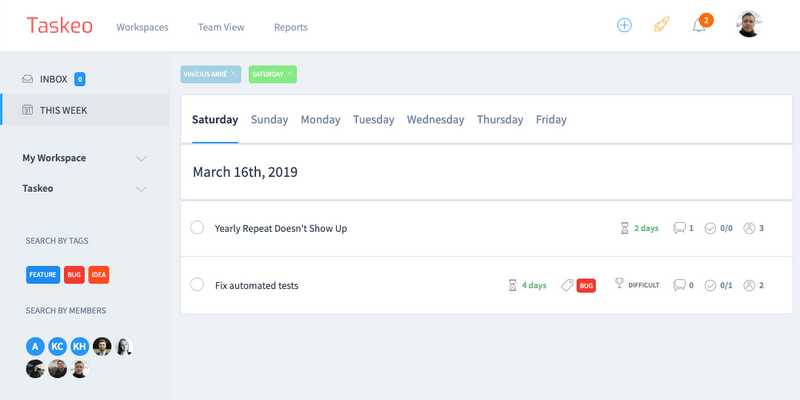The image size is (800, 400).
Task: Click the comments icon on Fix automated tests
Action: pyautogui.click(x=679, y=285)
